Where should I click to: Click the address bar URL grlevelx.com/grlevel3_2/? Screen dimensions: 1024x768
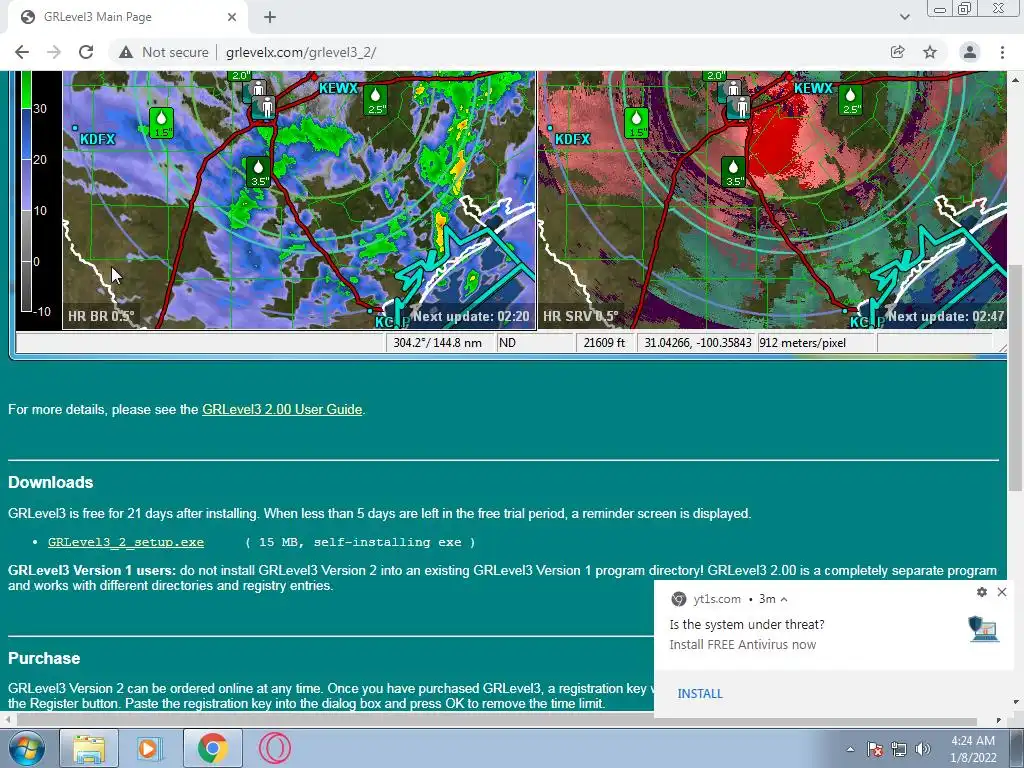click(301, 52)
